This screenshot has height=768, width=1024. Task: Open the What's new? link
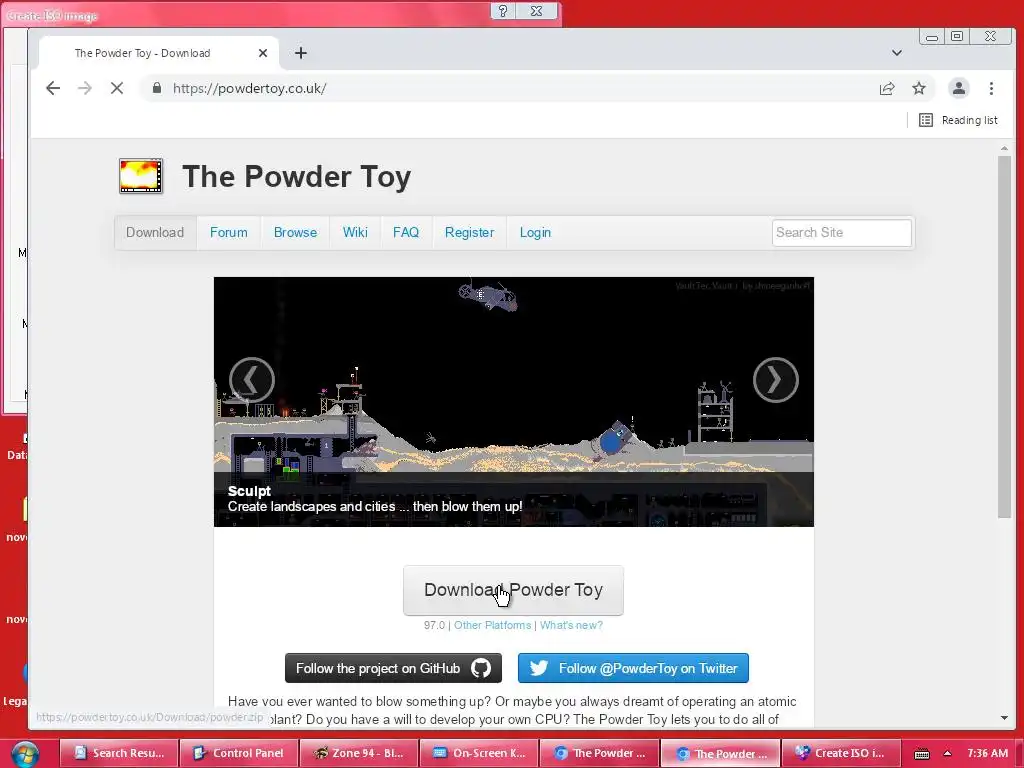coord(571,625)
